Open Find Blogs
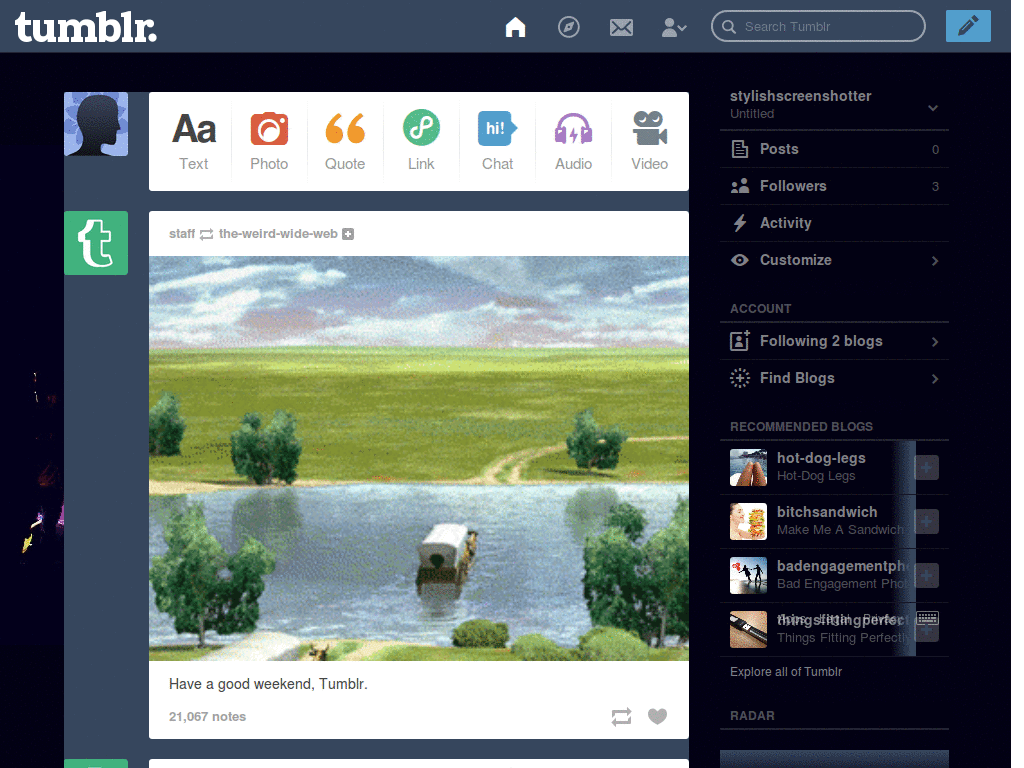1024x768 pixels. pos(834,378)
